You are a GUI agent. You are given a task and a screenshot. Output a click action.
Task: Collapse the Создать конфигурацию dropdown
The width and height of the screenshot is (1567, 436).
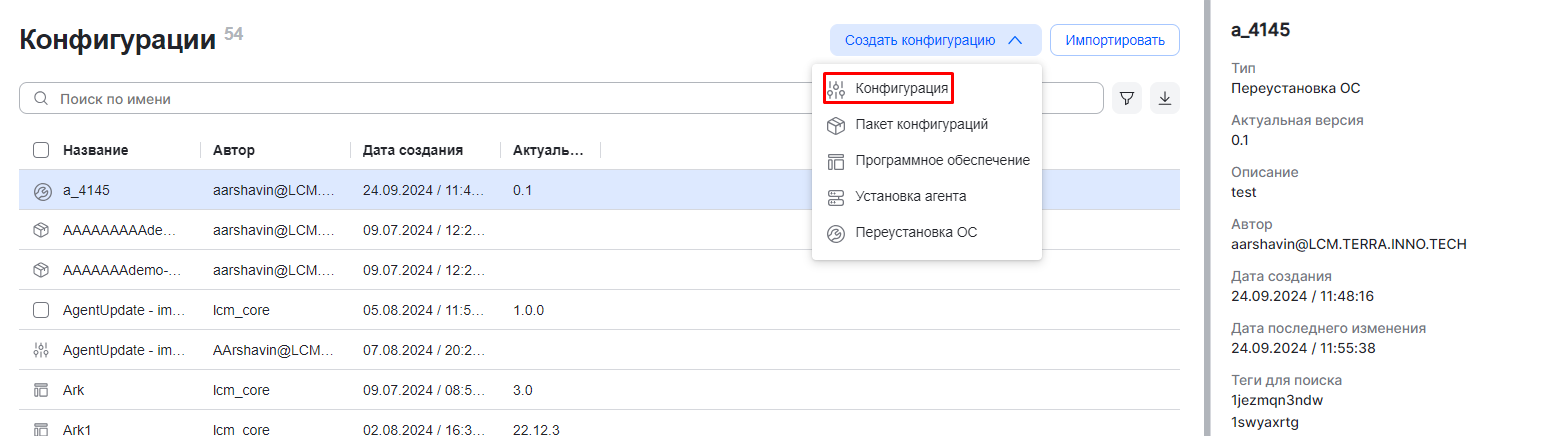point(934,40)
